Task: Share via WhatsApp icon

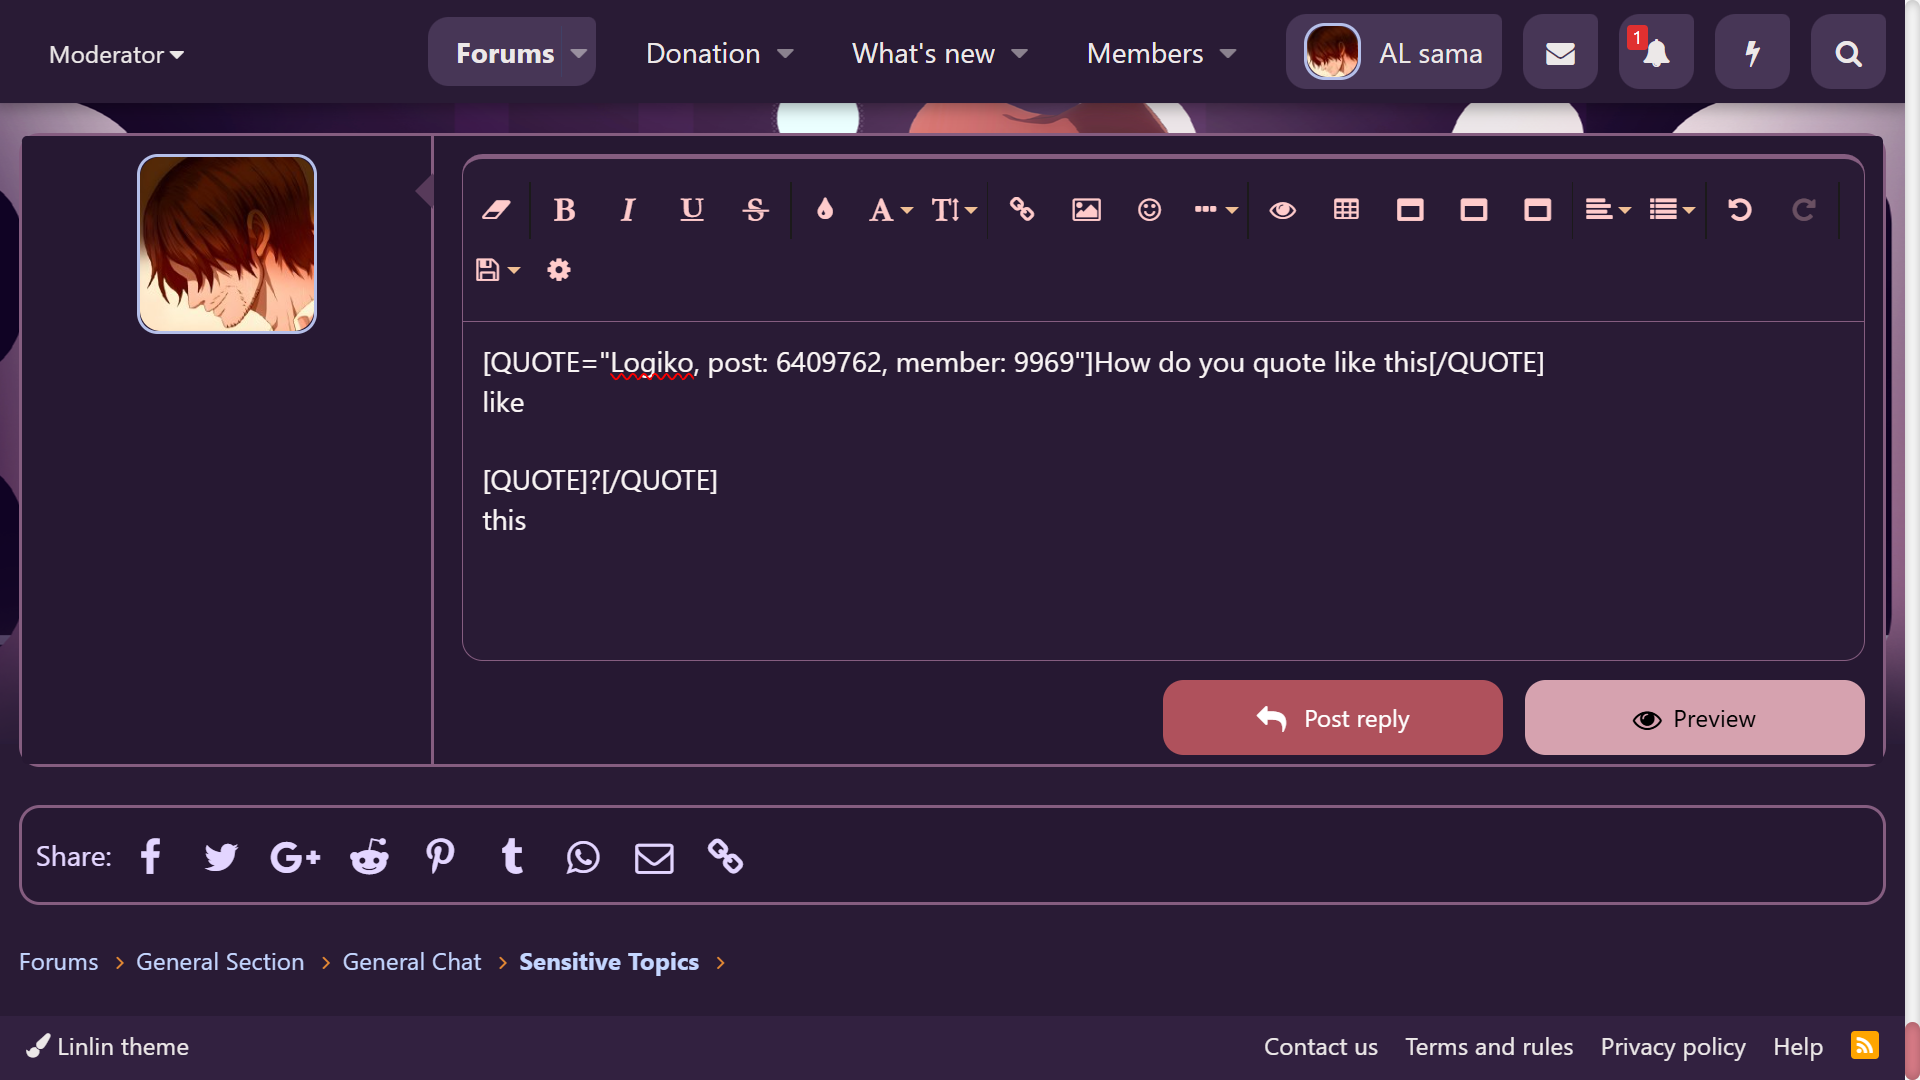Action: coord(583,857)
